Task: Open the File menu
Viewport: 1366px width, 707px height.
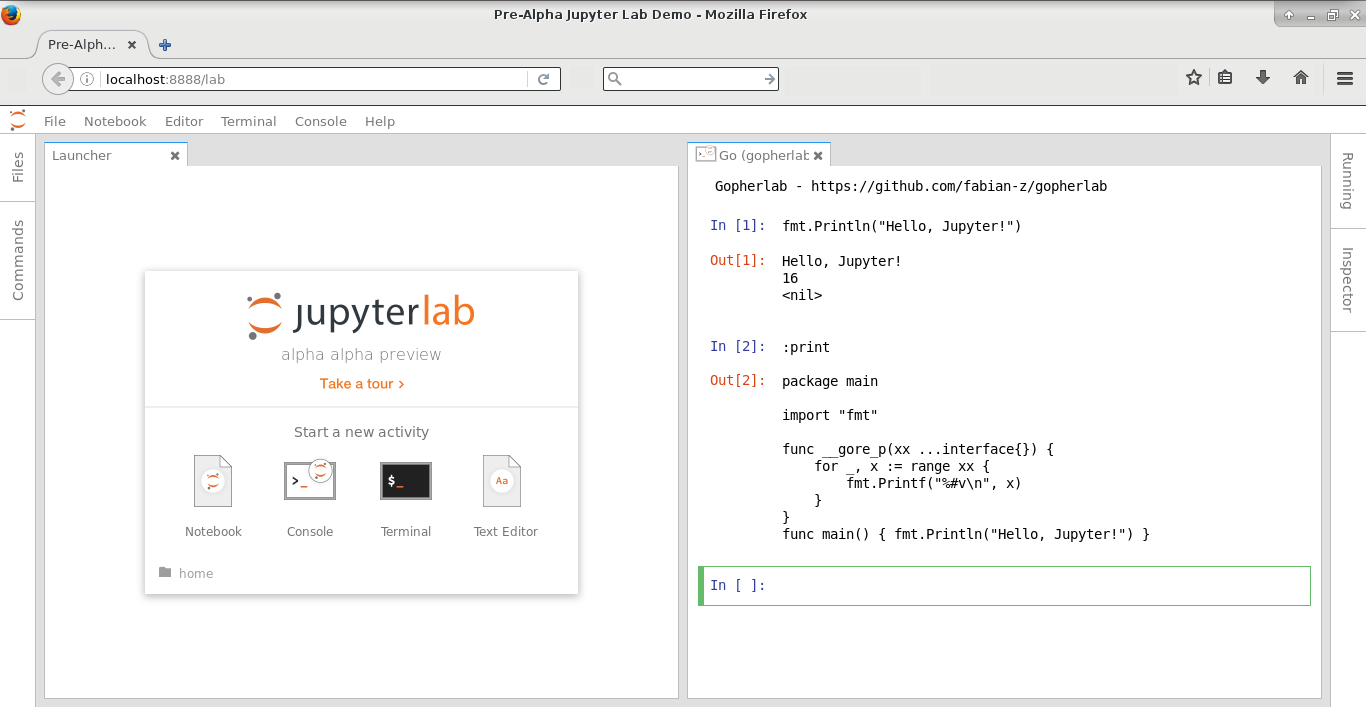Action: (55, 121)
